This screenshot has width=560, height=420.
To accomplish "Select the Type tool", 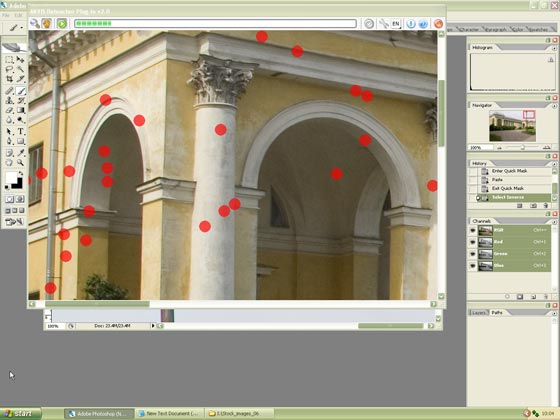I will click(x=20, y=132).
